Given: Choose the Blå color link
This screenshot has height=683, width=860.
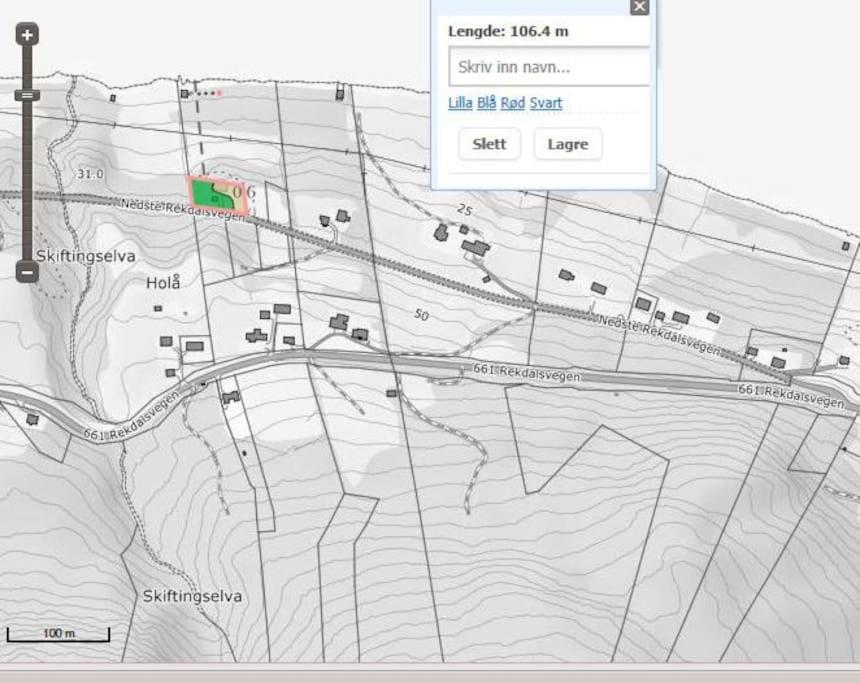Looking at the screenshot, I should point(486,103).
